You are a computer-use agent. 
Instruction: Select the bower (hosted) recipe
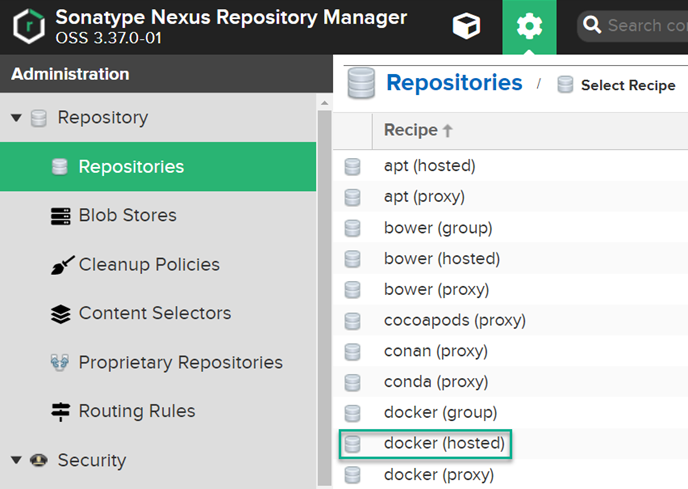(x=510, y=259)
